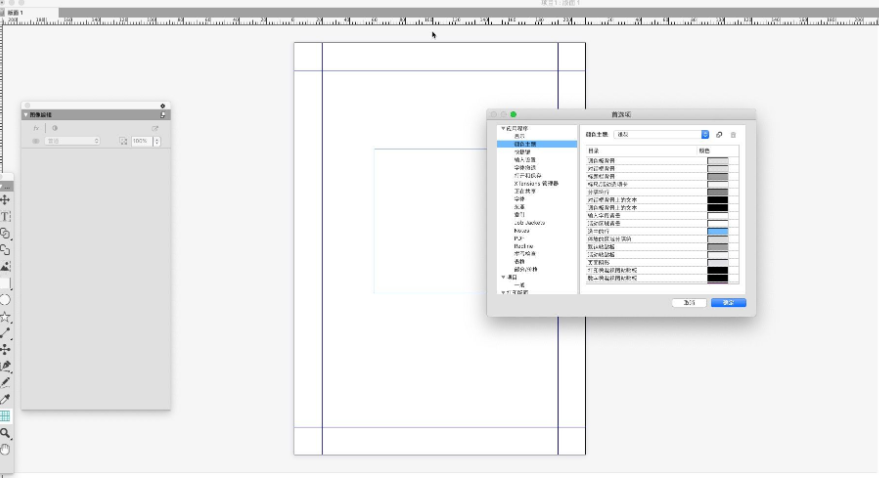Select the Pan hand tool

(x=6, y=449)
